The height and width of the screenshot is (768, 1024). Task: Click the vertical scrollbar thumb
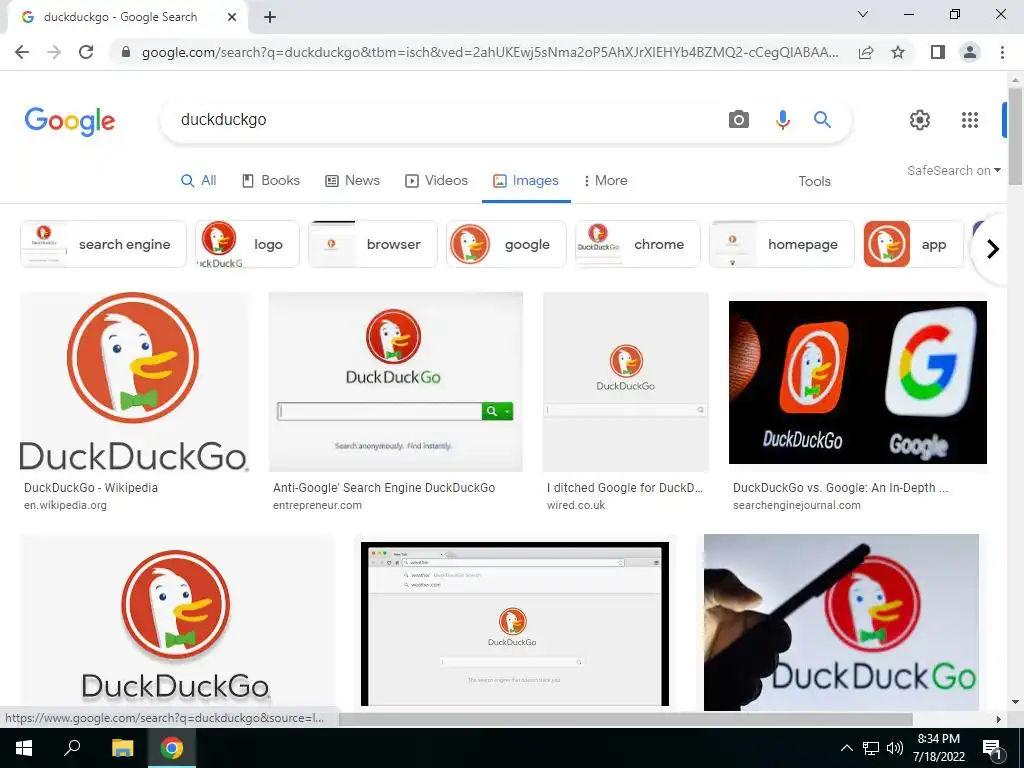click(x=1015, y=136)
